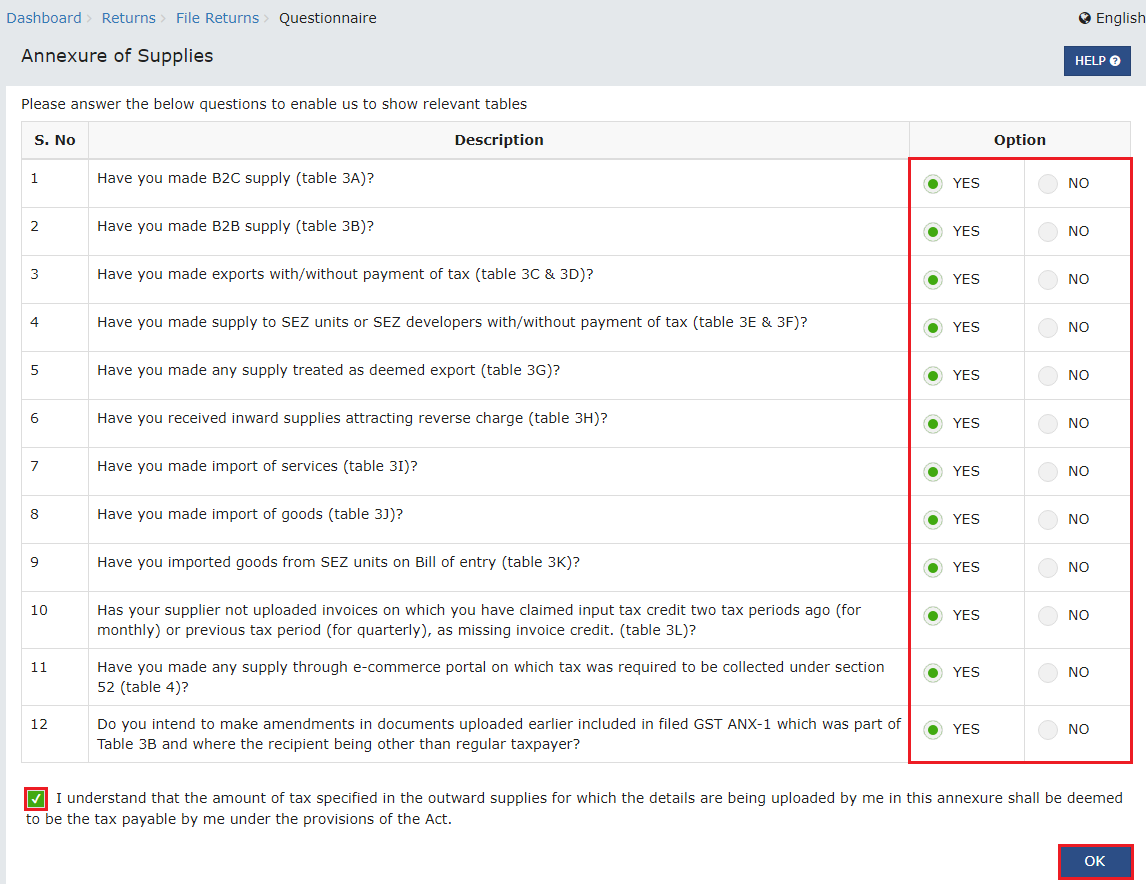Screen dimensions: 1146x884
Task: Select YES for import of services
Action: 933,471
